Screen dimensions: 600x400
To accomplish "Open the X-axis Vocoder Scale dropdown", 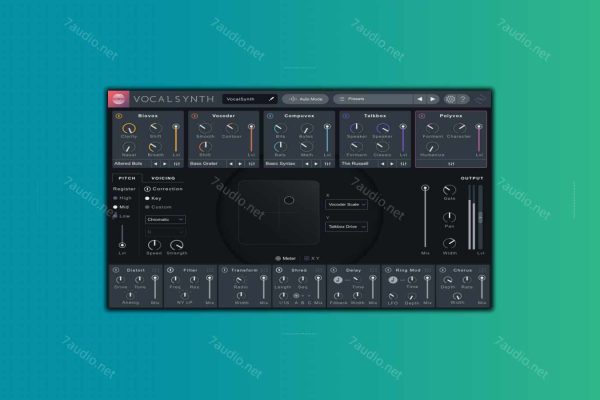I will click(x=346, y=205).
